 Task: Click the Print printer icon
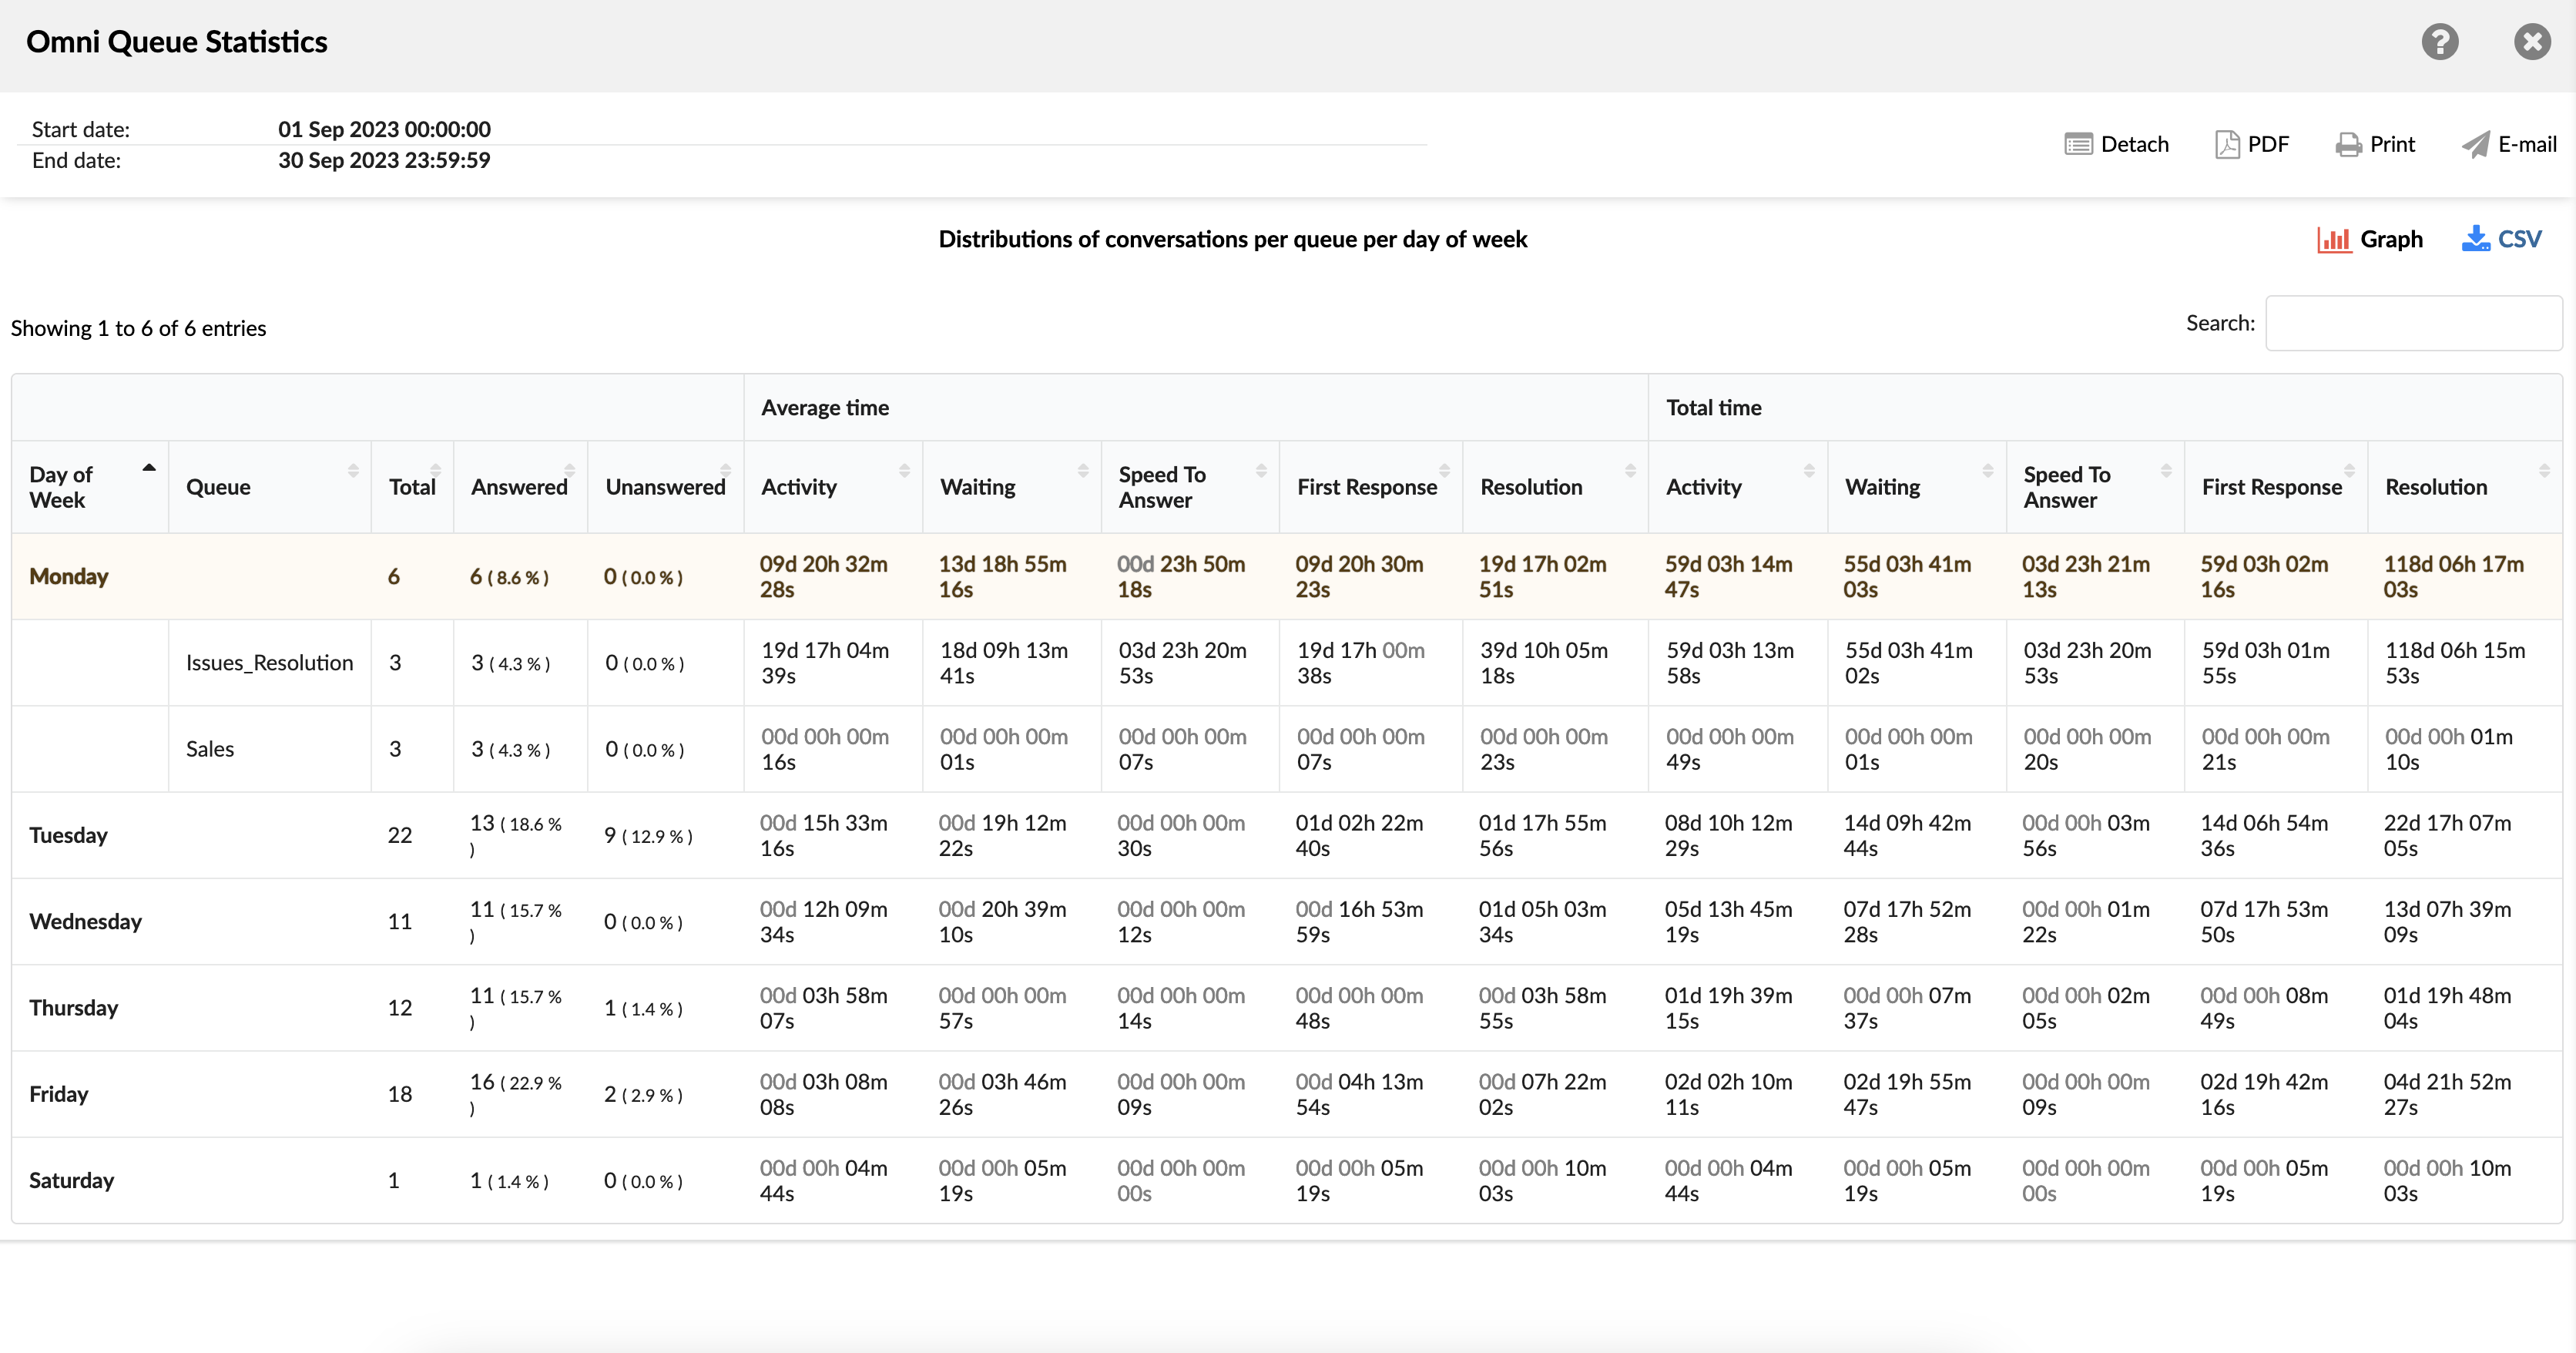pyautogui.click(x=2348, y=145)
